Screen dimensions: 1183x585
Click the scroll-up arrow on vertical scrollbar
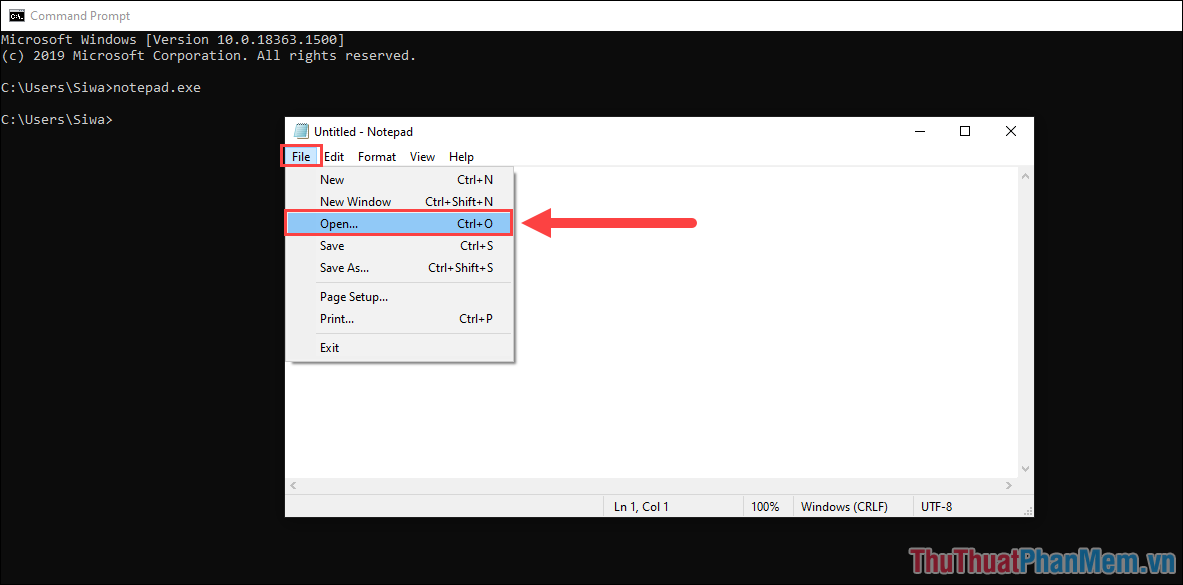point(1024,174)
